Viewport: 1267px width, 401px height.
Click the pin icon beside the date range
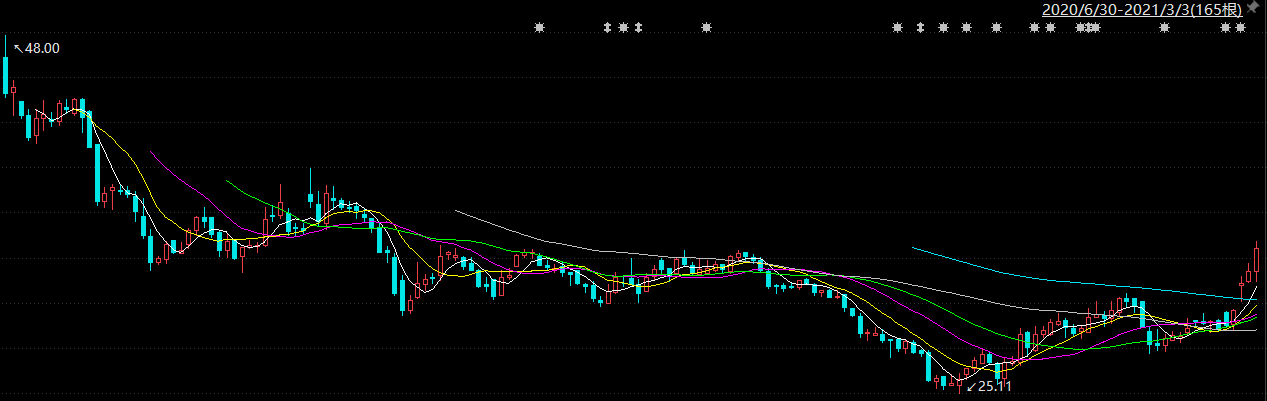(x=1254, y=8)
